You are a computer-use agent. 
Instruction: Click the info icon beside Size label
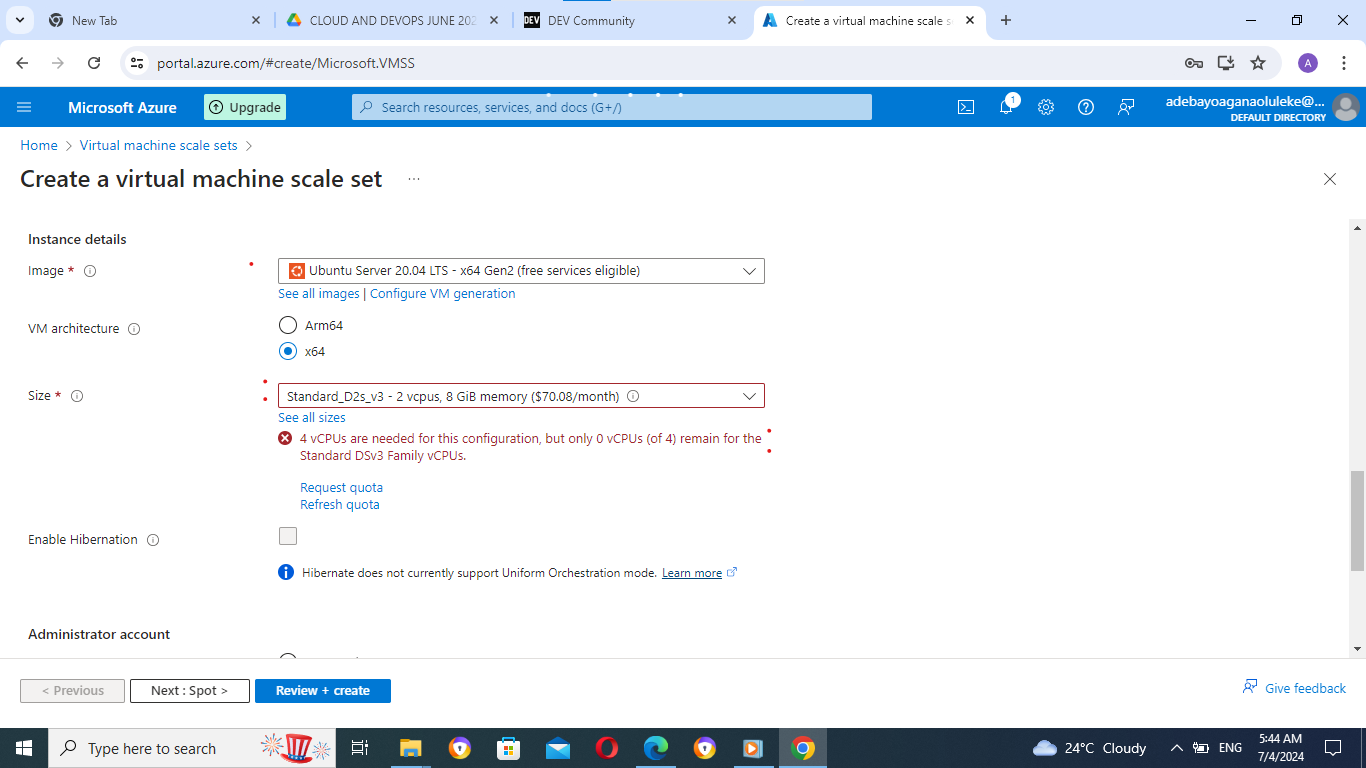(77, 396)
